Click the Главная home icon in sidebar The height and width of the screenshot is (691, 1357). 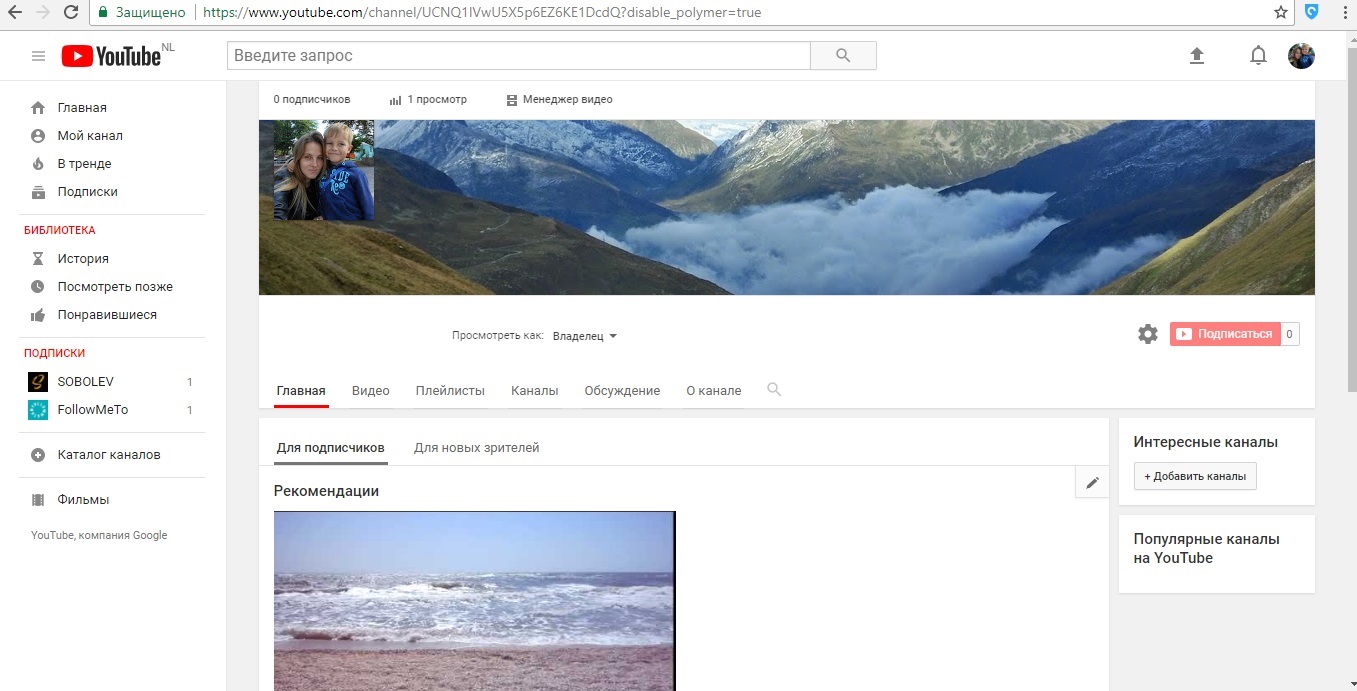tap(38, 108)
